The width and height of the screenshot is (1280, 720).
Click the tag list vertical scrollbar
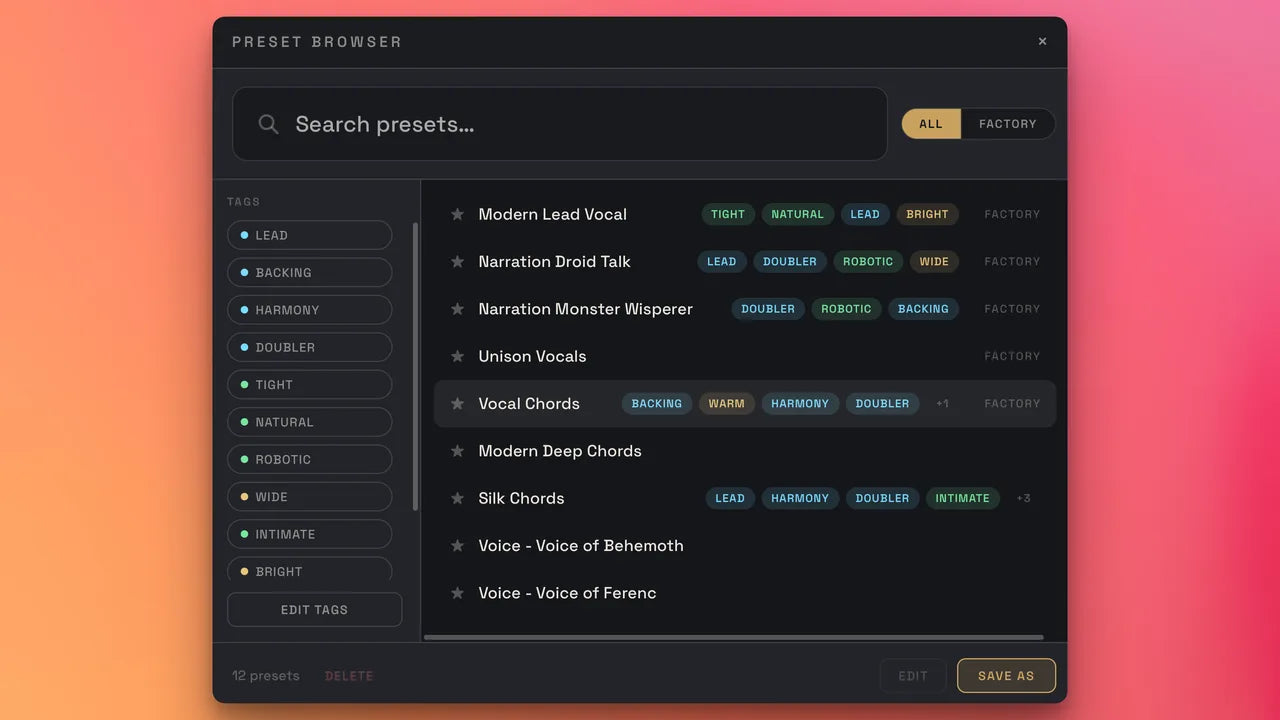(x=415, y=366)
